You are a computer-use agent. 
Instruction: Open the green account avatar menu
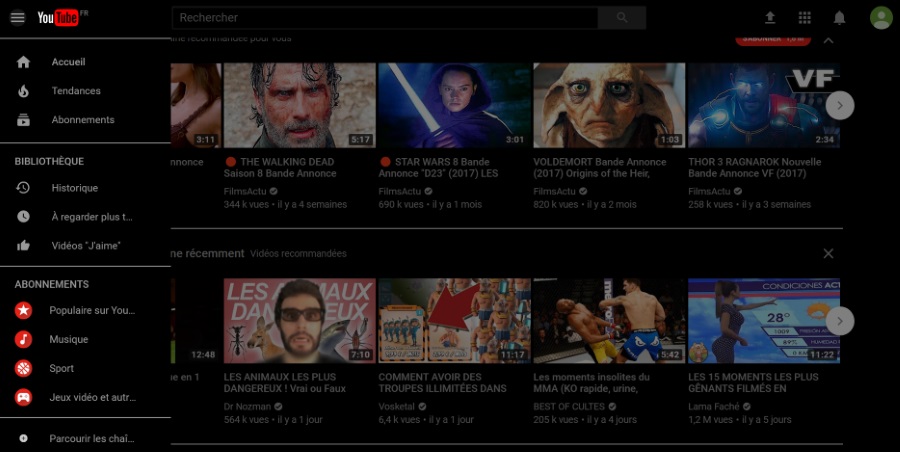coord(881,17)
